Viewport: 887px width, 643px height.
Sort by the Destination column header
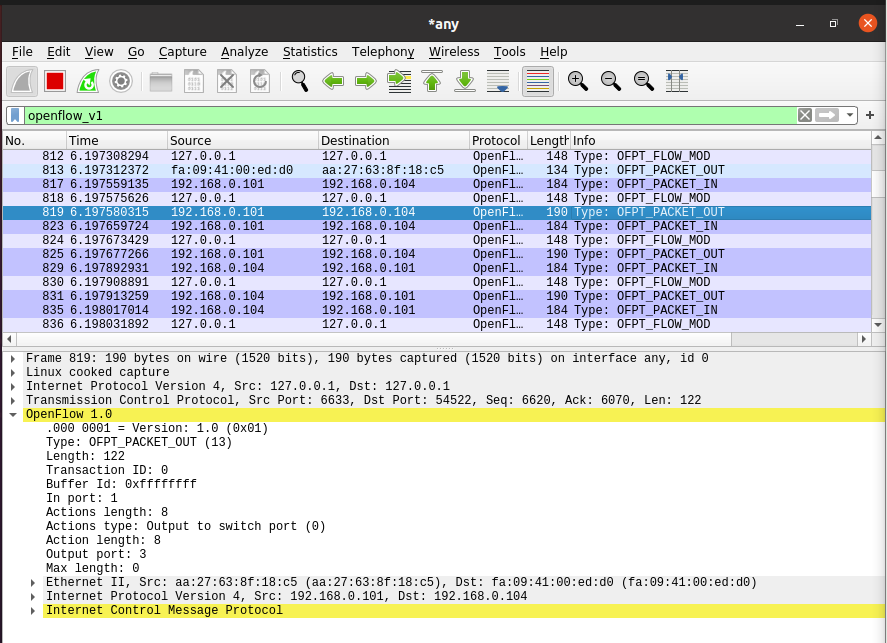click(x=394, y=140)
